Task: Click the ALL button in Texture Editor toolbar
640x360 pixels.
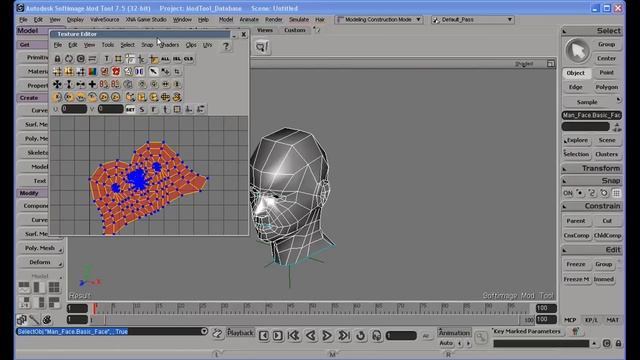Action: point(165,59)
